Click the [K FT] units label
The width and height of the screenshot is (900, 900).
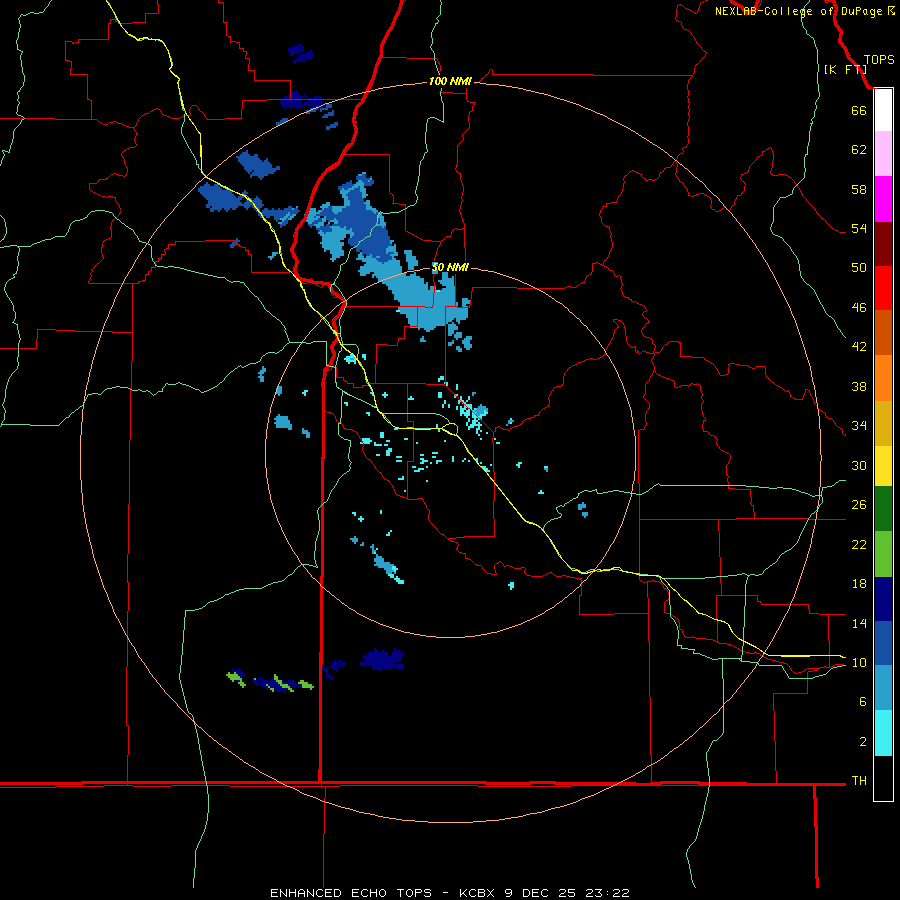[x=845, y=69]
